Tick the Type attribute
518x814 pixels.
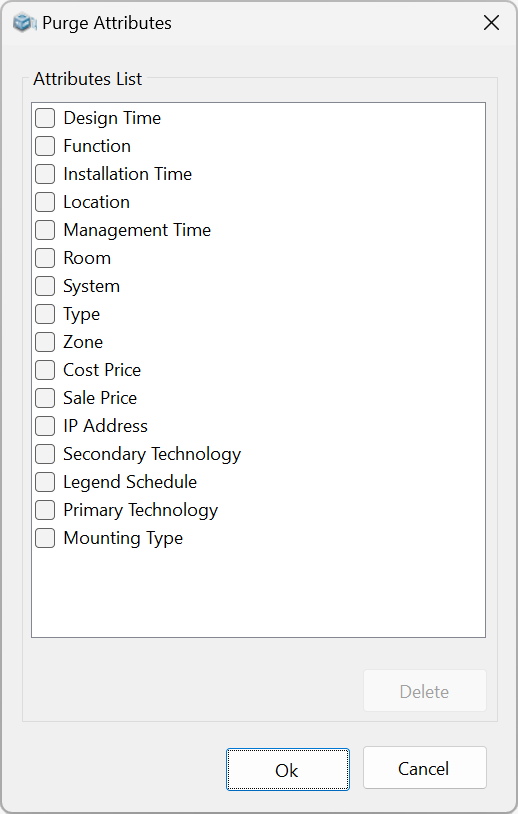pos(45,314)
